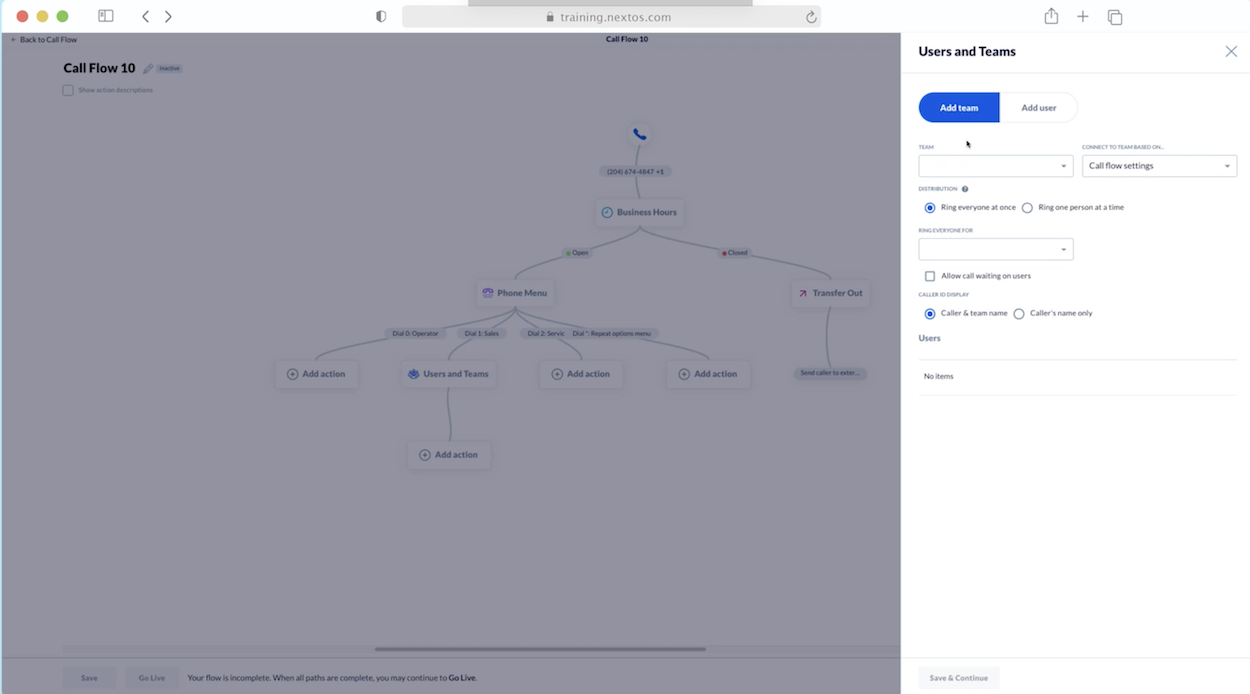The image size is (1250, 694).
Task: Go forward with the browser forward arrow
Action: pos(168,16)
